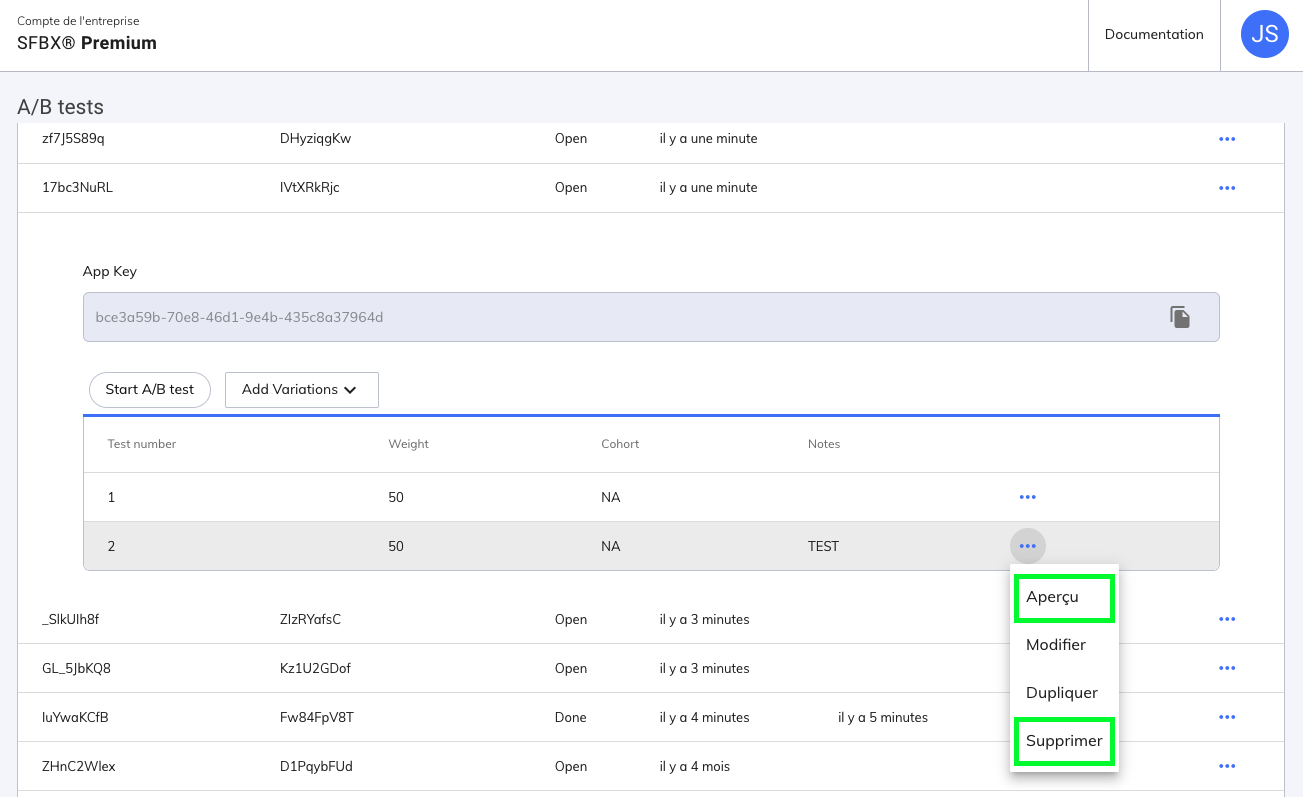
Task: Click three-dot menu for test number 1
Action: (x=1027, y=497)
